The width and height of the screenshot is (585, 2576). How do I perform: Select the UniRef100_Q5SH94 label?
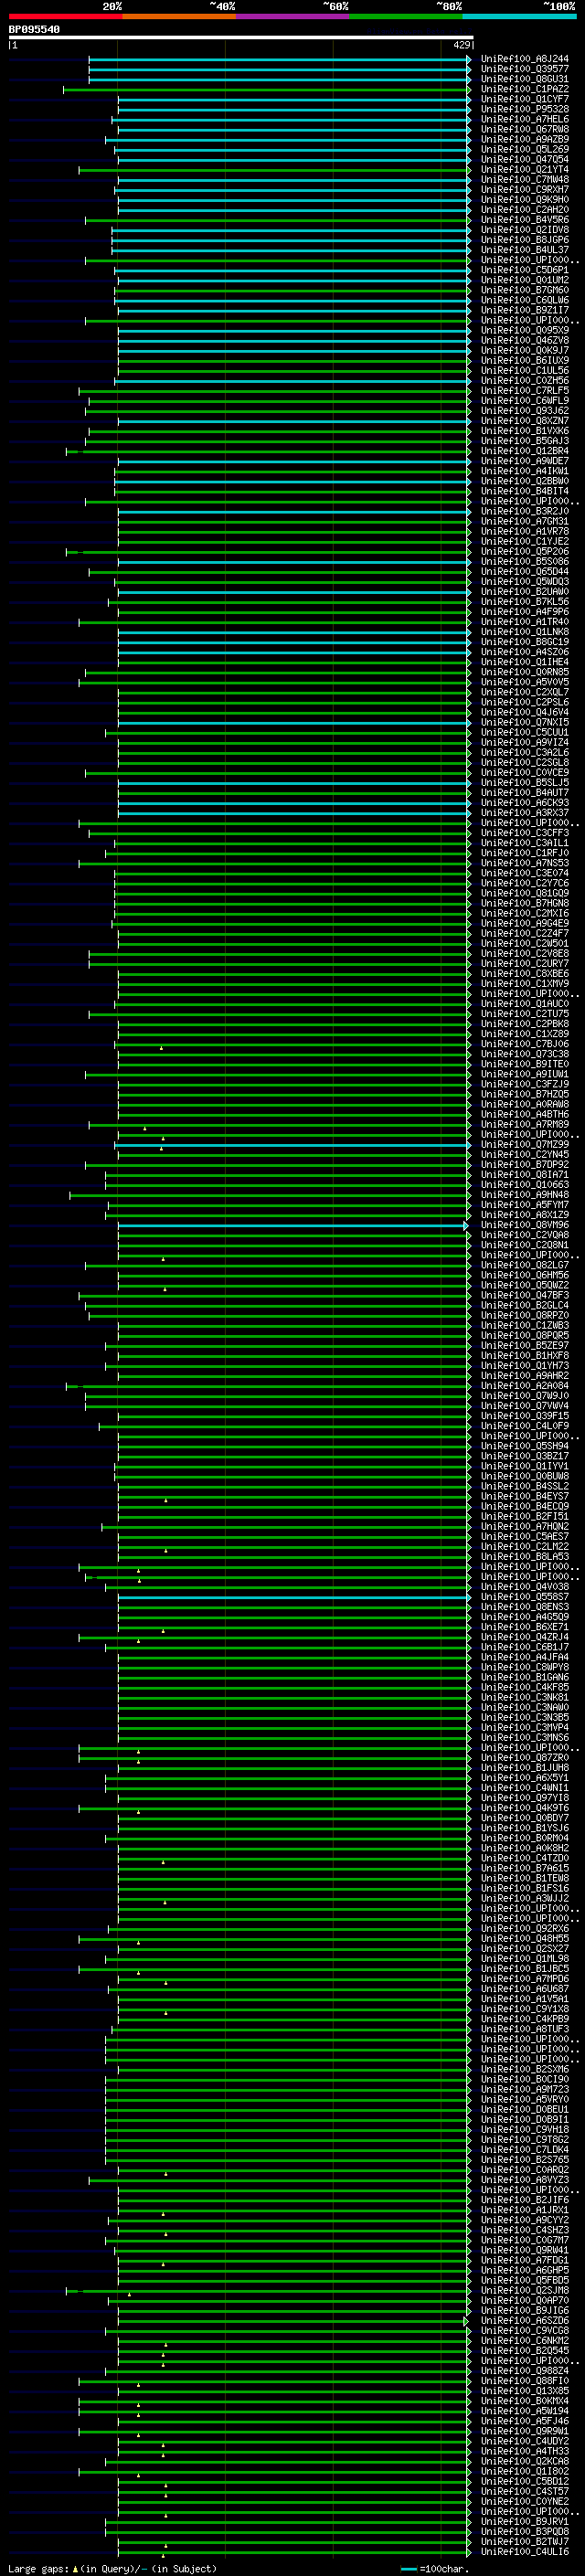tap(524, 1446)
